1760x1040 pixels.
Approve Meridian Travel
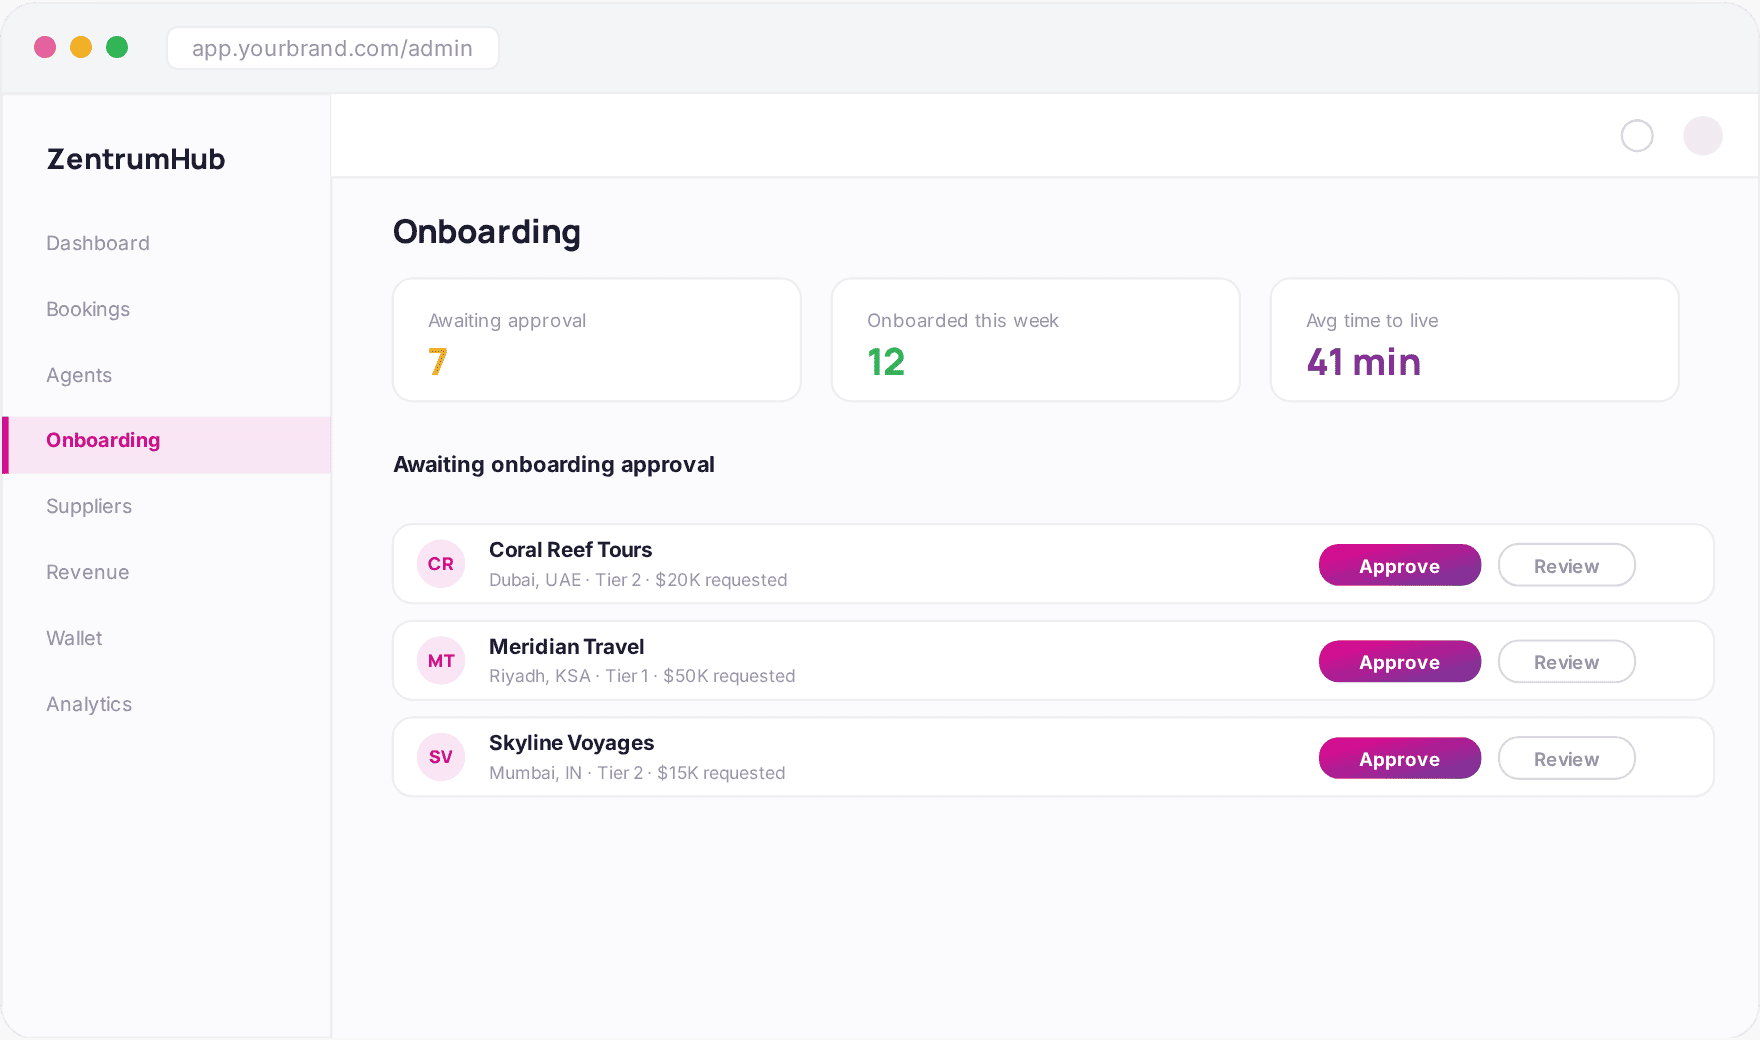(1400, 661)
